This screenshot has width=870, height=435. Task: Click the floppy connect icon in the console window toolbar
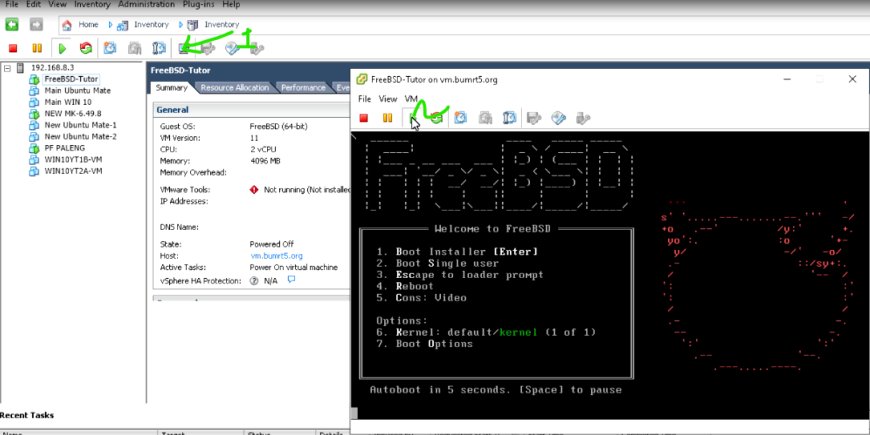click(534, 118)
